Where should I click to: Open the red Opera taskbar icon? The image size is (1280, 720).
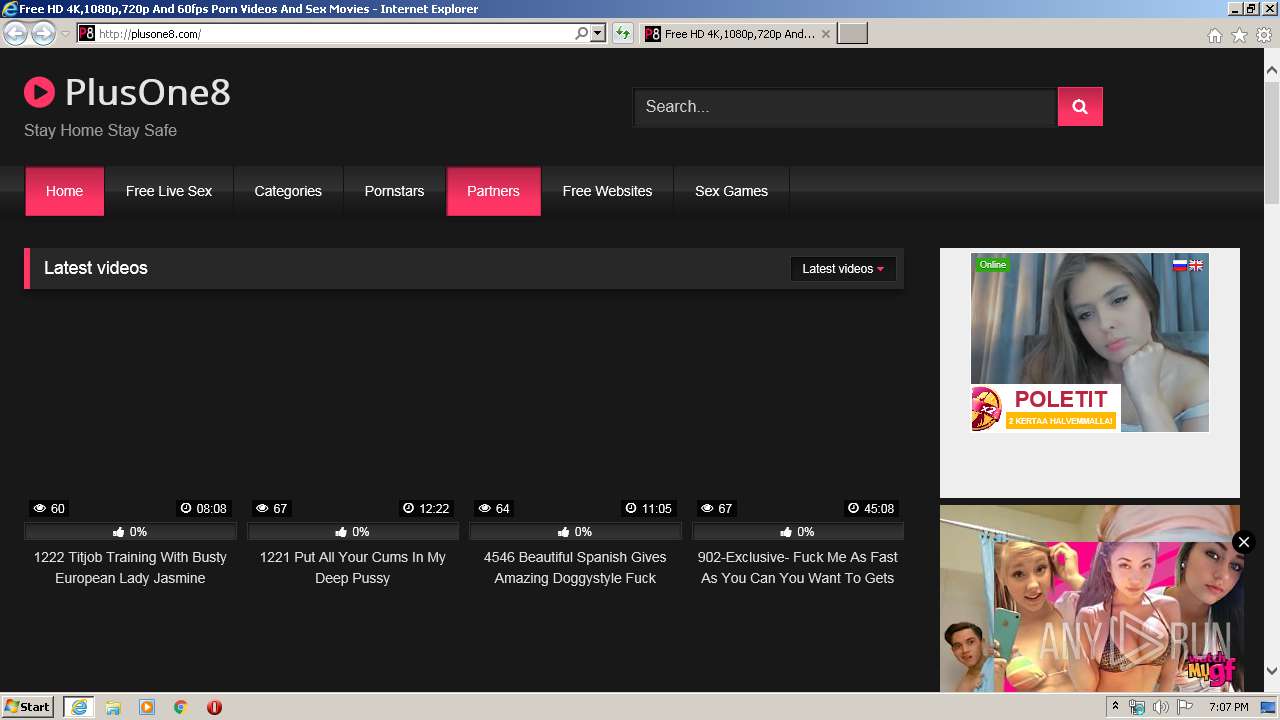pos(214,707)
